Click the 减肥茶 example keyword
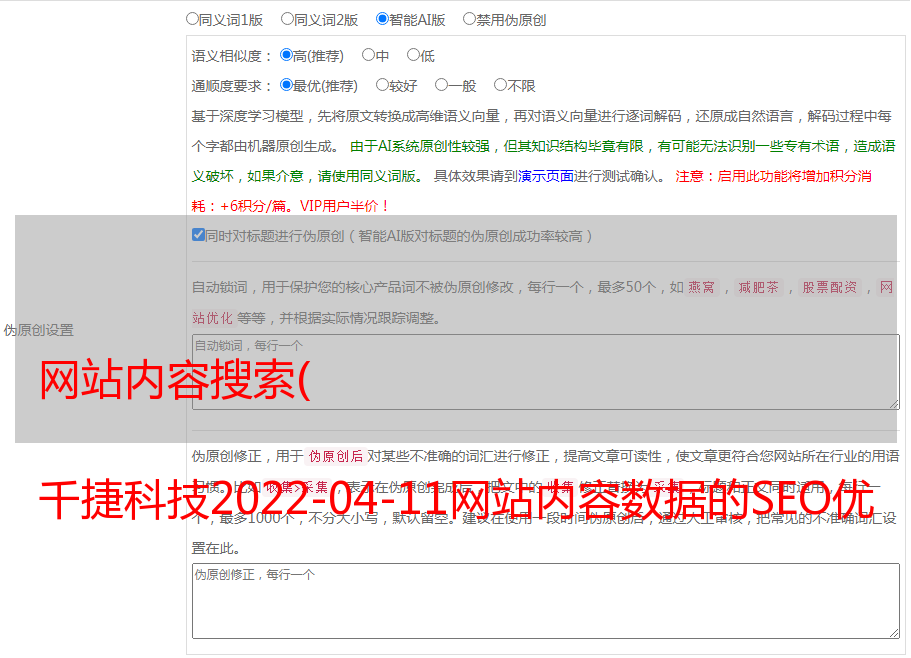Screen dimensions: 911x658 pyautogui.click(x=759, y=287)
